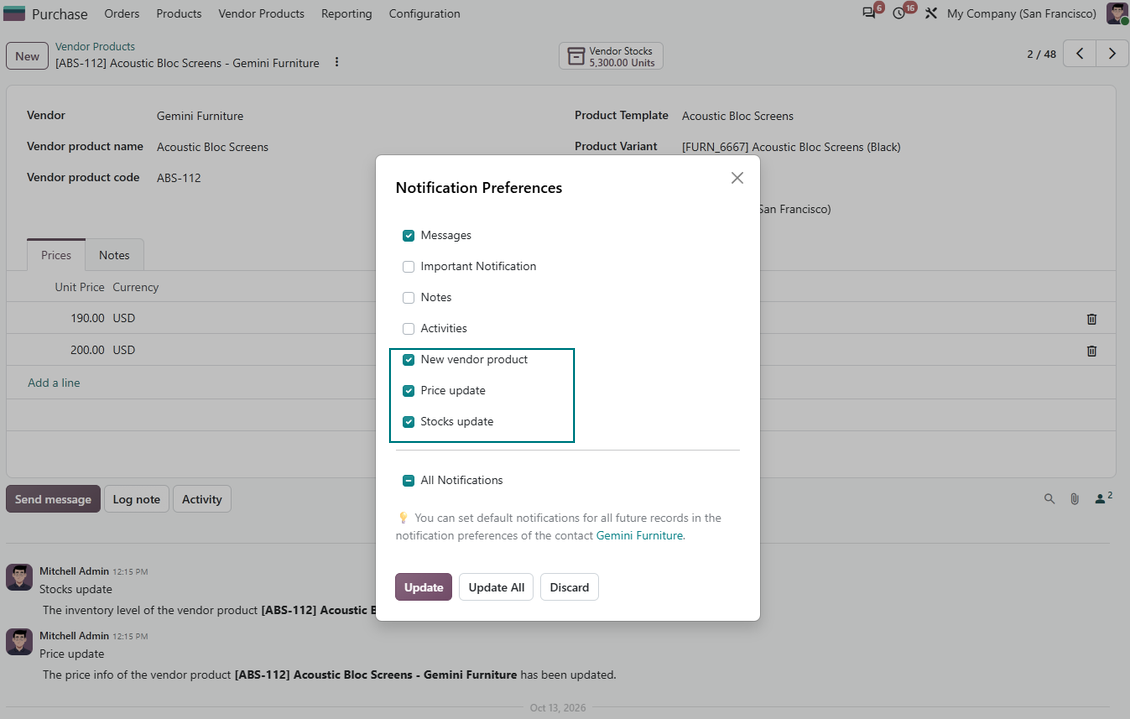Click Log note button
1130x719 pixels.
[136, 499]
